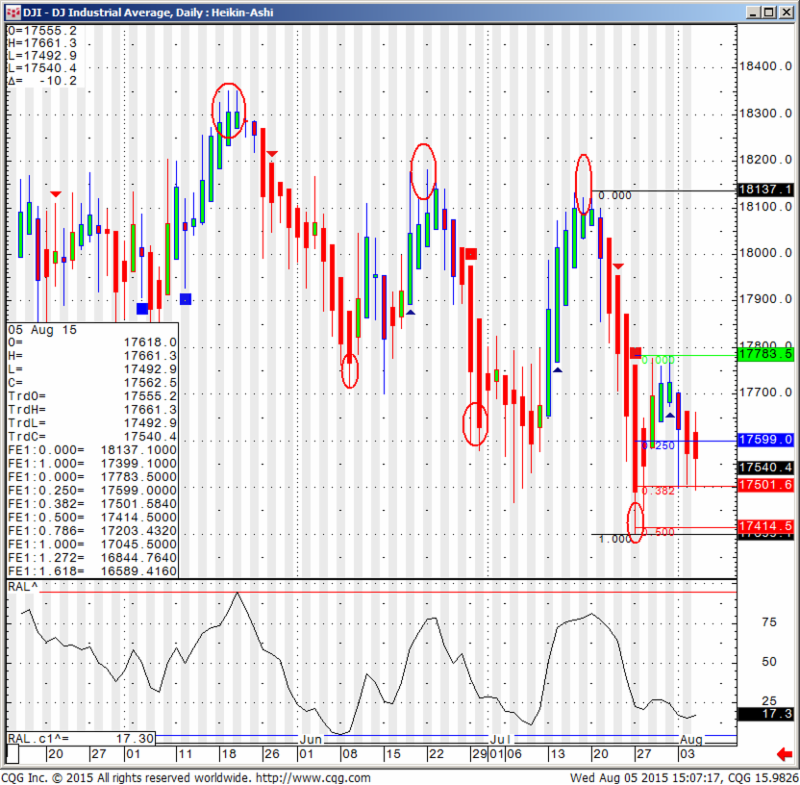
Task: Click the blue square marker near May 04
Action: pyautogui.click(x=142, y=308)
